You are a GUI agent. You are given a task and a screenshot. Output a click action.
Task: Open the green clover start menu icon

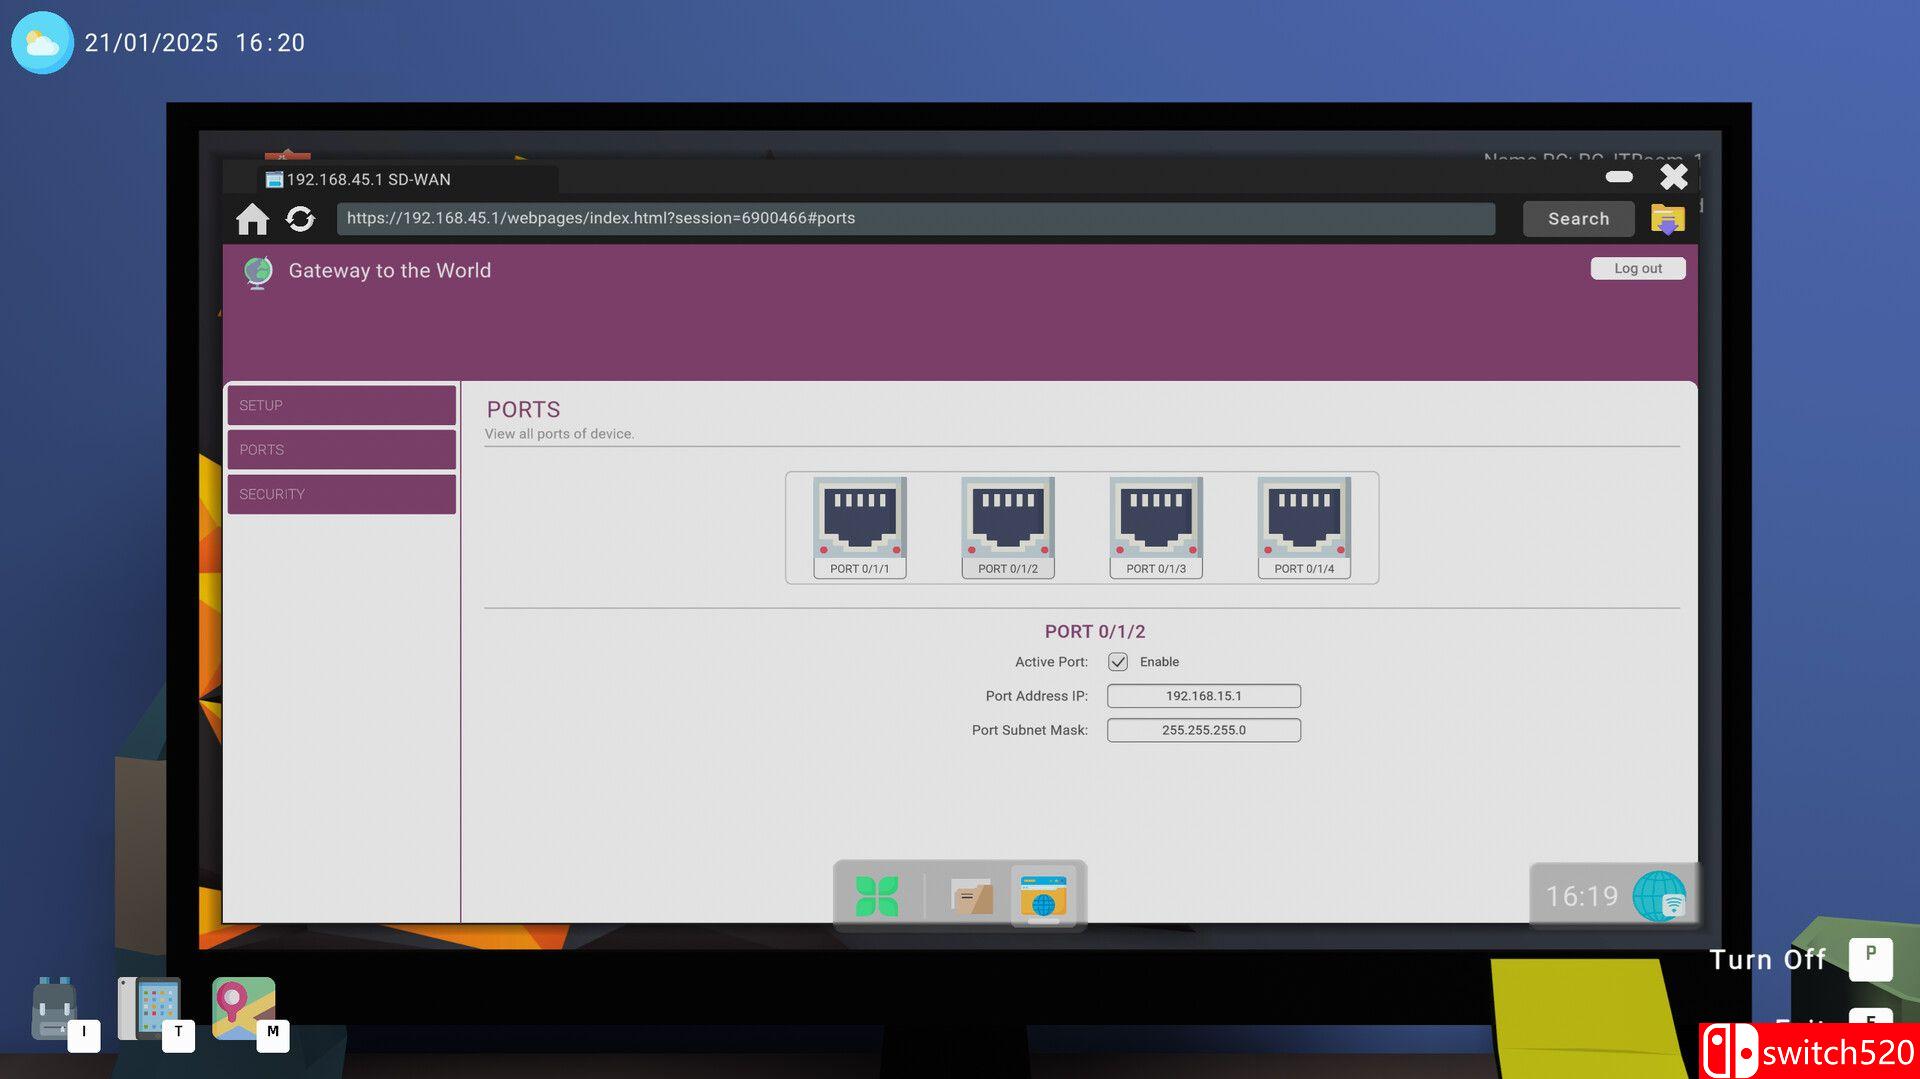pyautogui.click(x=877, y=896)
